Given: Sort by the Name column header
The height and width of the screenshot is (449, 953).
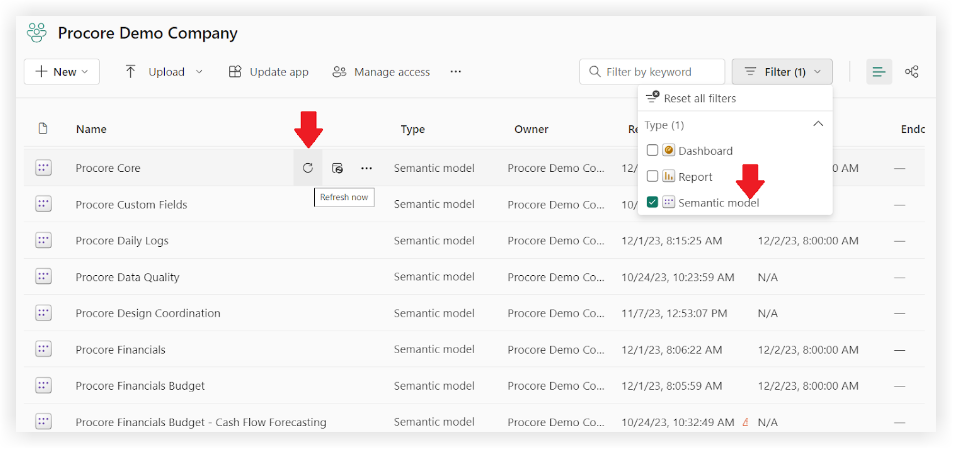Looking at the screenshot, I should click(91, 129).
